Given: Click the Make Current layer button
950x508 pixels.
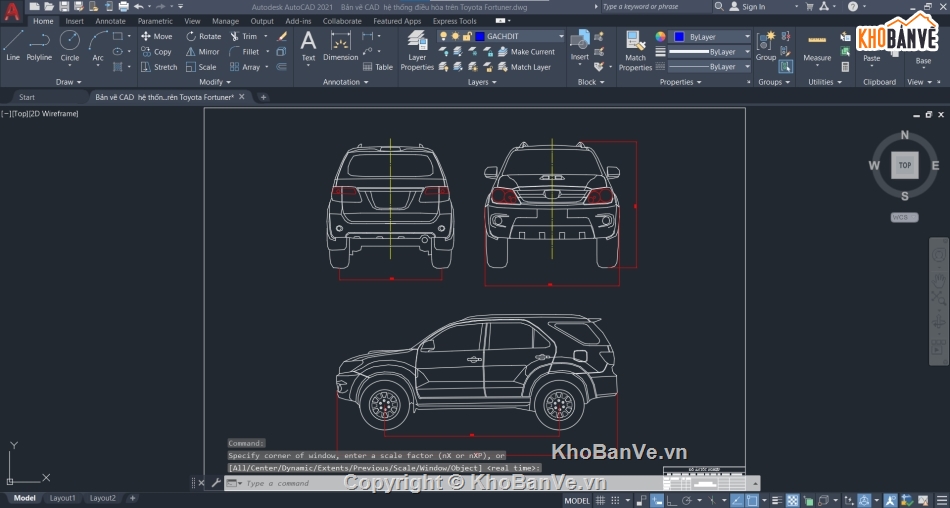Looking at the screenshot, I should coord(526,52).
